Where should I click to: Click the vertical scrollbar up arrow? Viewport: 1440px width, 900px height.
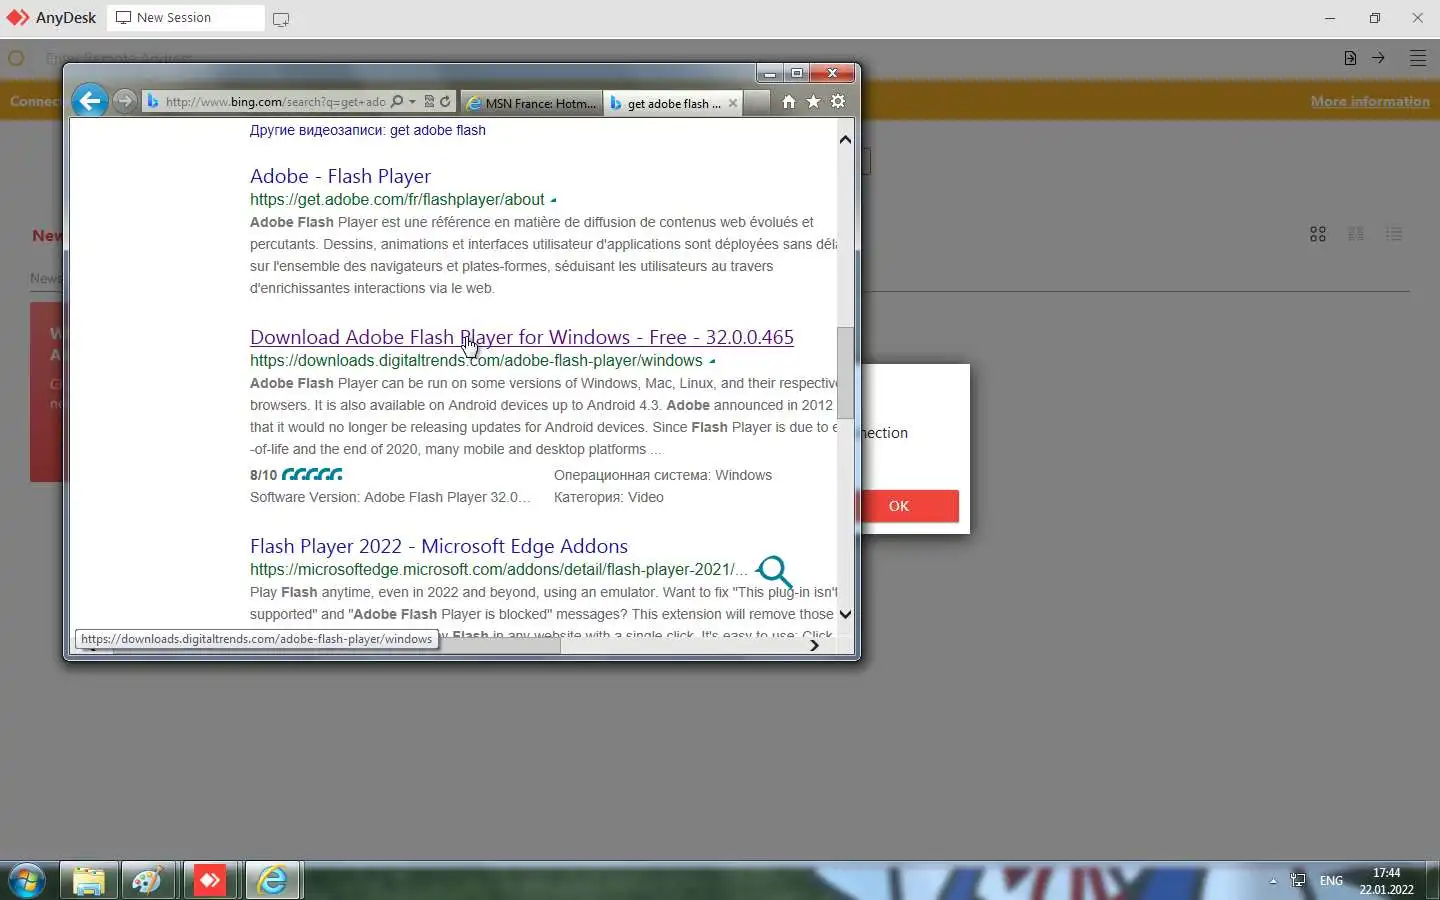[x=845, y=140]
